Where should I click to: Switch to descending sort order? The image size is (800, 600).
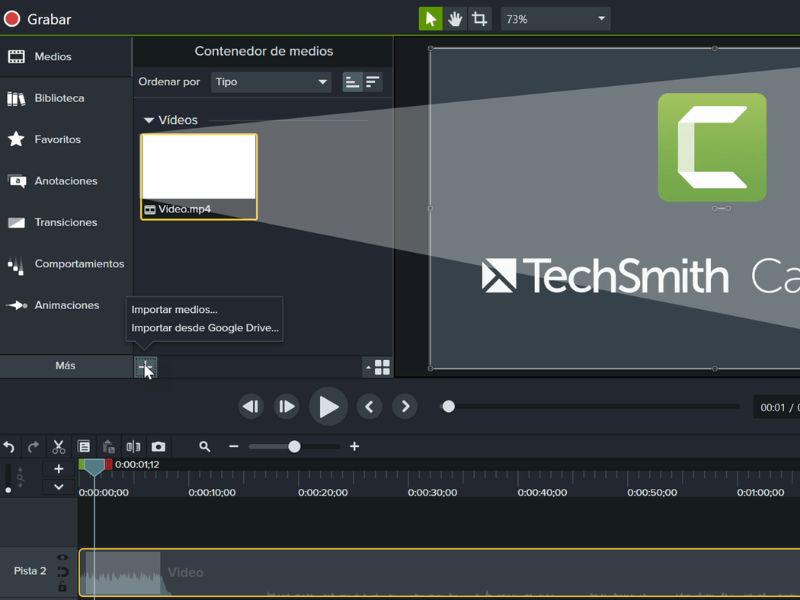[373, 82]
